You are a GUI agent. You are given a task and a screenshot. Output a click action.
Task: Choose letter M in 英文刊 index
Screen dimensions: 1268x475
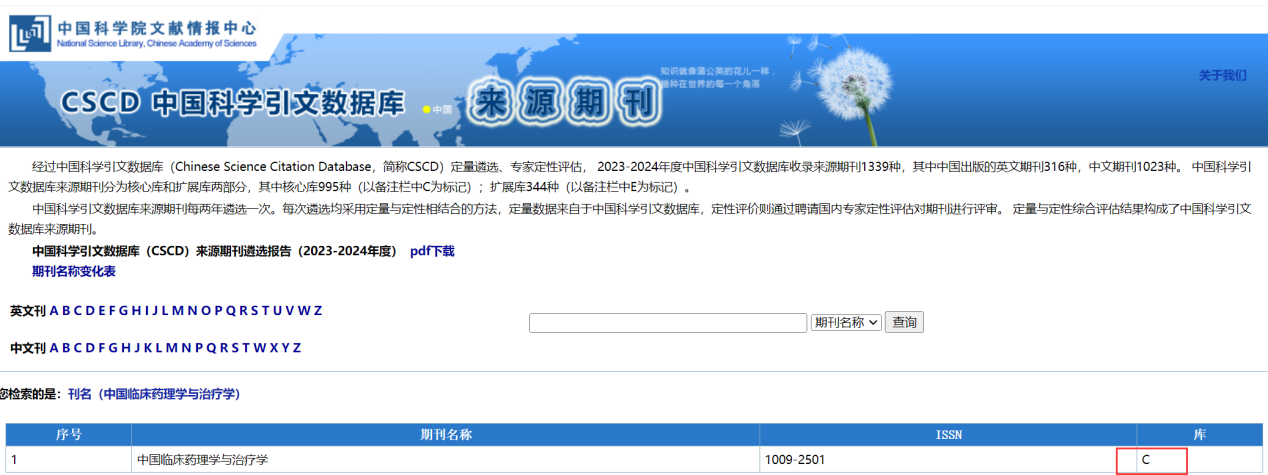click(177, 311)
